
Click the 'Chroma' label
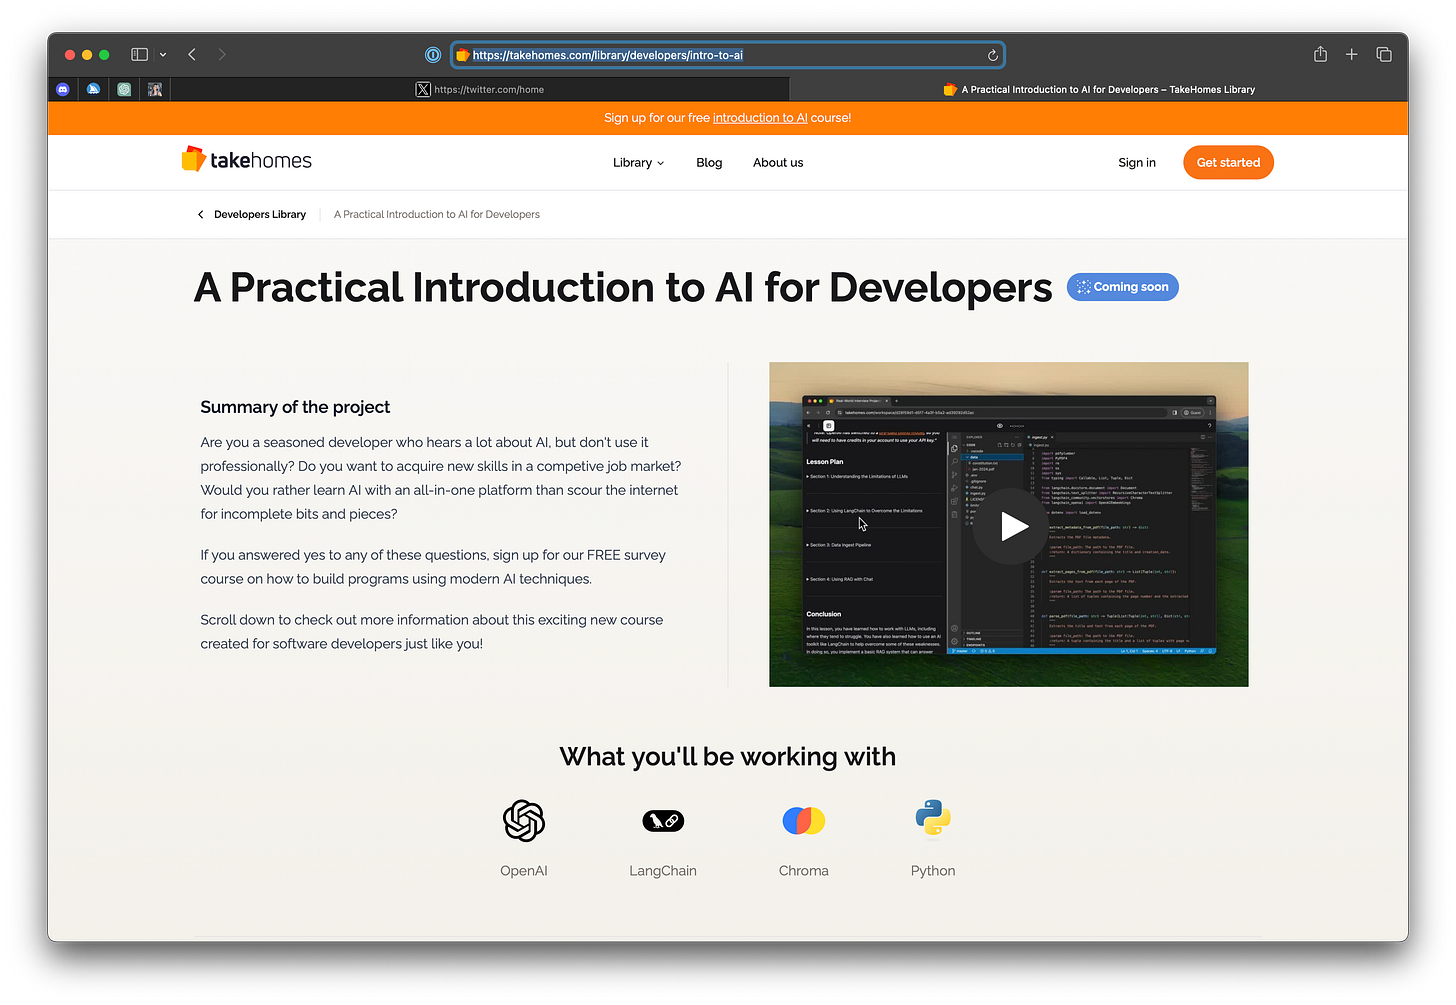[804, 871]
